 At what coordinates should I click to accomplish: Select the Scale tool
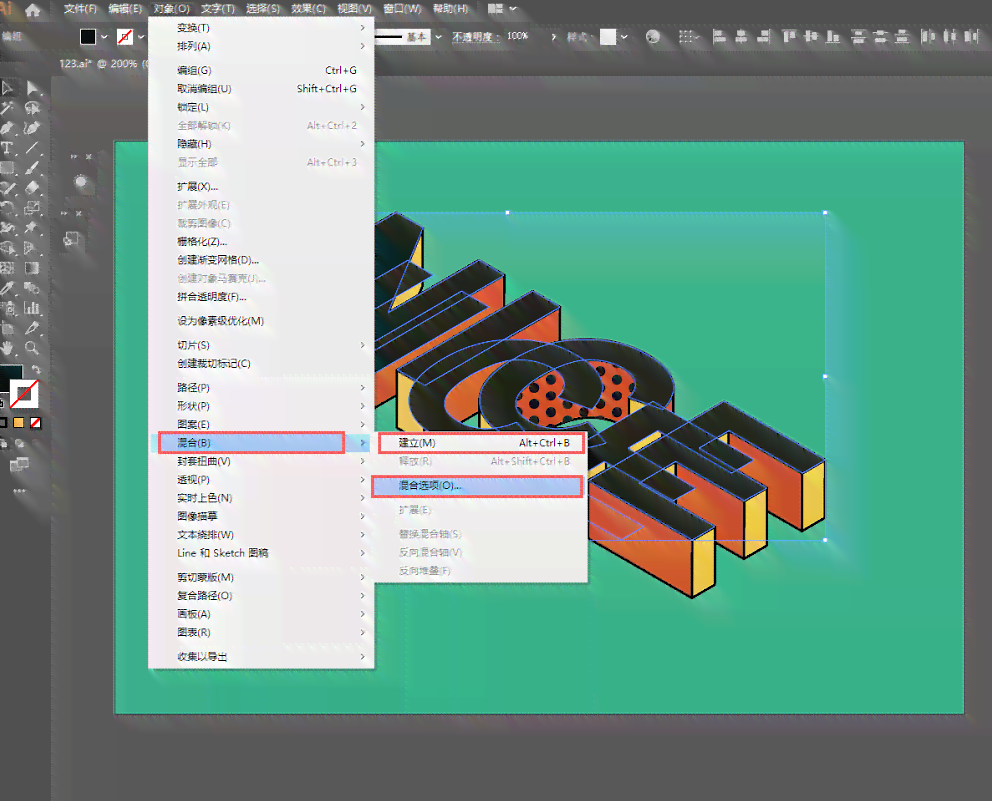pos(32,208)
